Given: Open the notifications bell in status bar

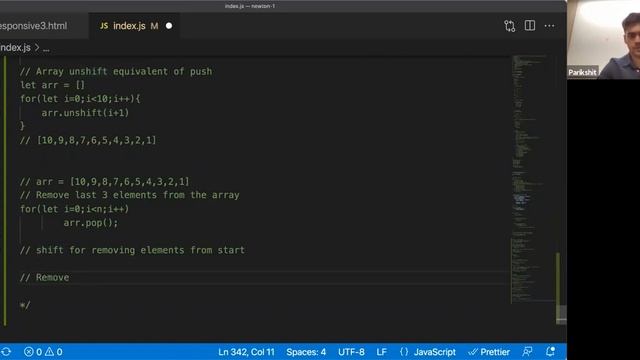Looking at the screenshot, I should click(550, 351).
